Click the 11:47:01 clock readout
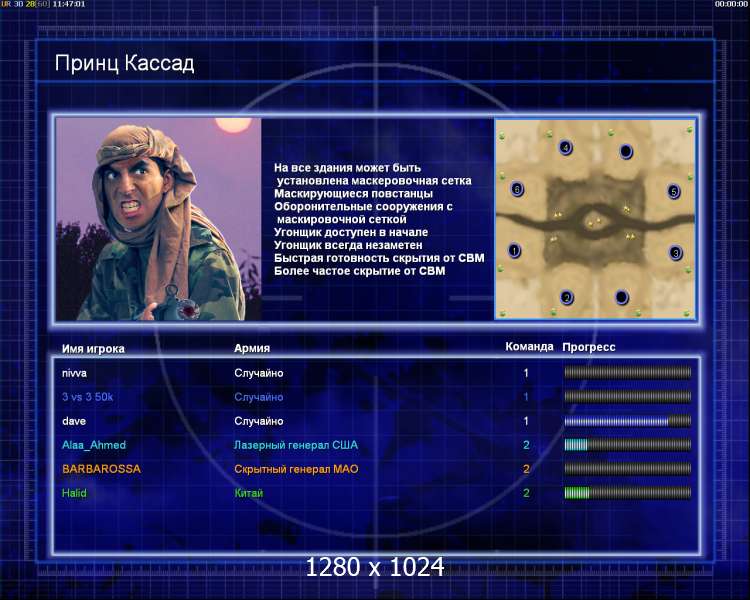Viewport: 750px width, 600px height. (69, 4)
